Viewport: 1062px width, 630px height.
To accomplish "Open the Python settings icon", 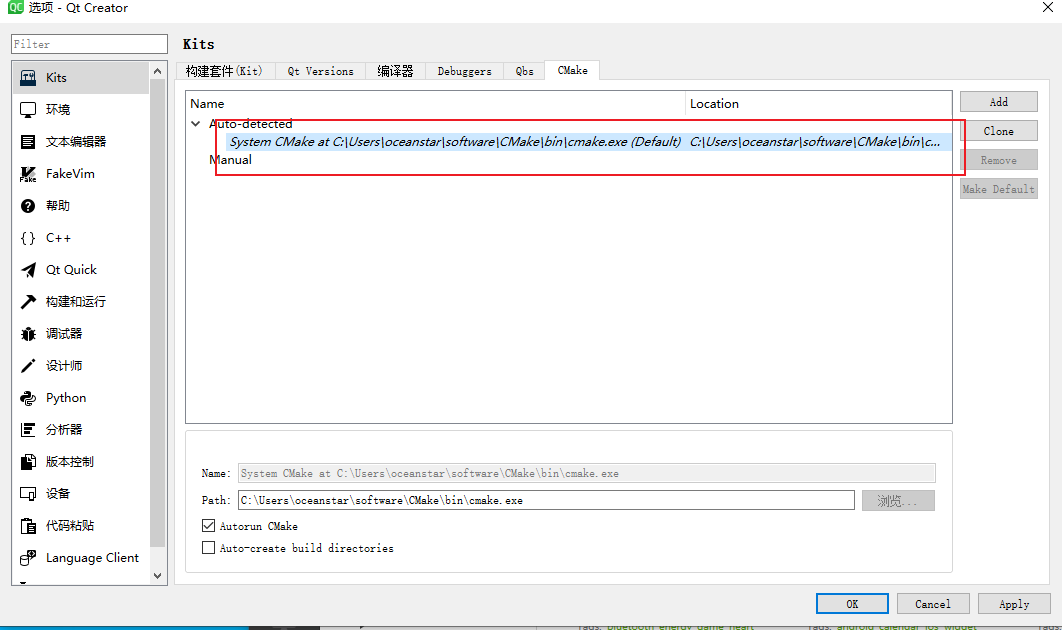I will pos(28,398).
